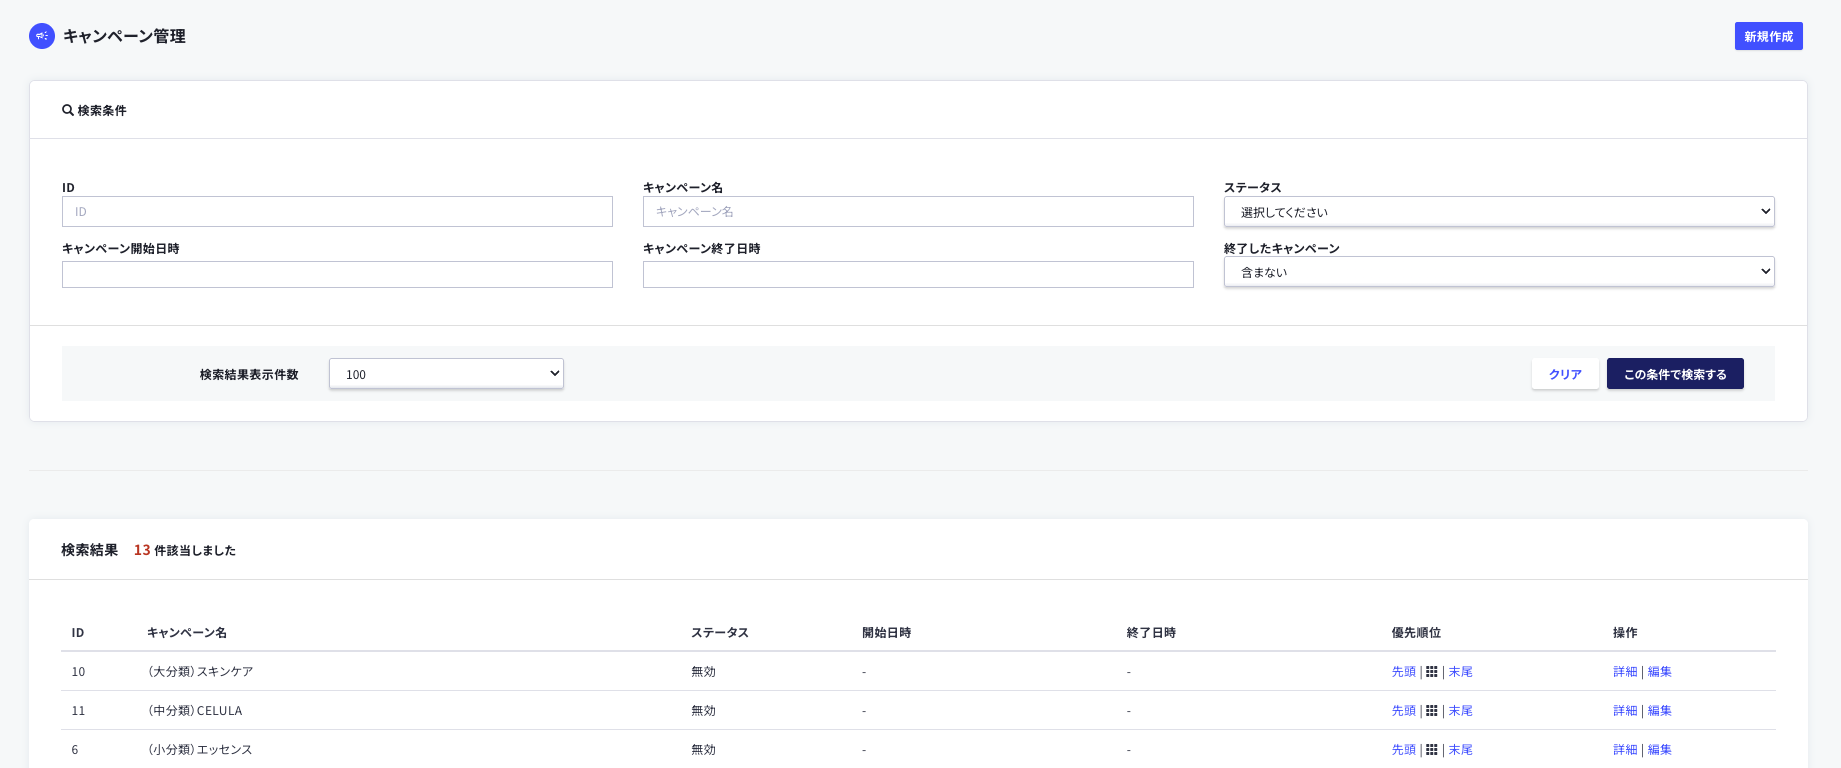Click 末尾 link for スキンケア row
Image resolution: width=1841 pixels, height=768 pixels.
coord(1460,672)
